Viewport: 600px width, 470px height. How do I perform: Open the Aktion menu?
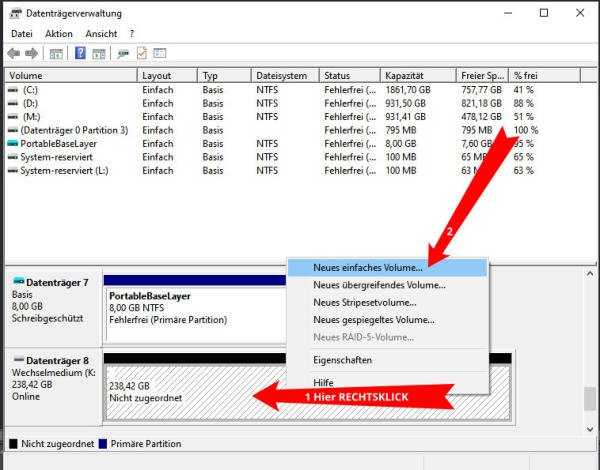point(59,34)
